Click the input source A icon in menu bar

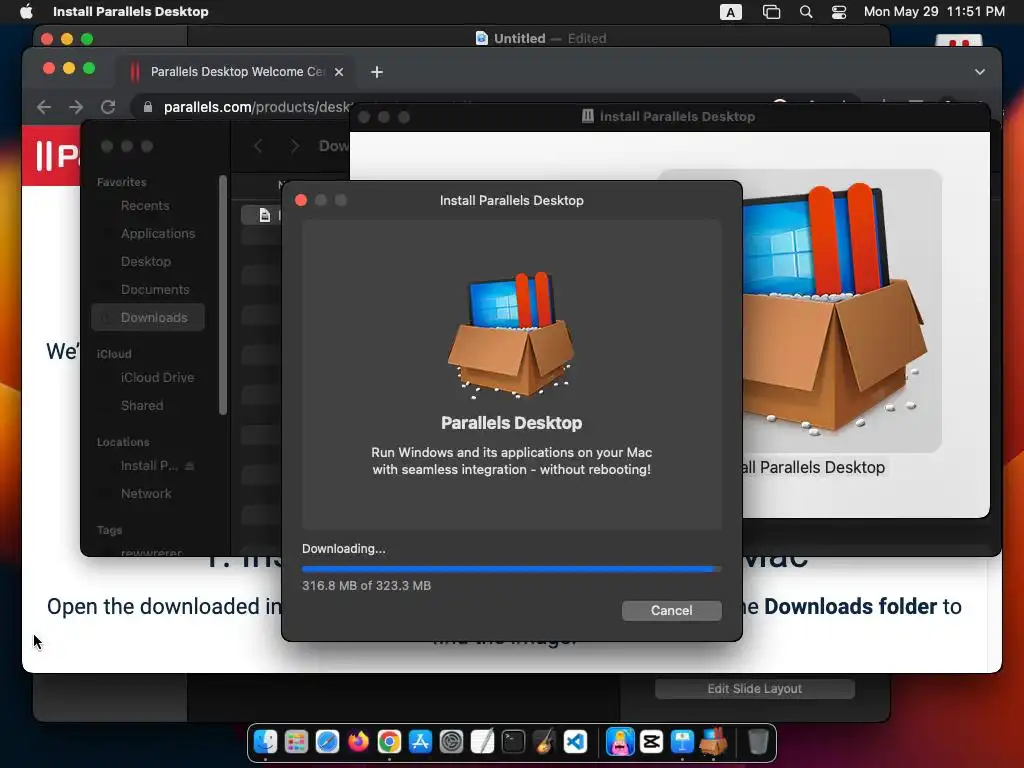tap(730, 12)
